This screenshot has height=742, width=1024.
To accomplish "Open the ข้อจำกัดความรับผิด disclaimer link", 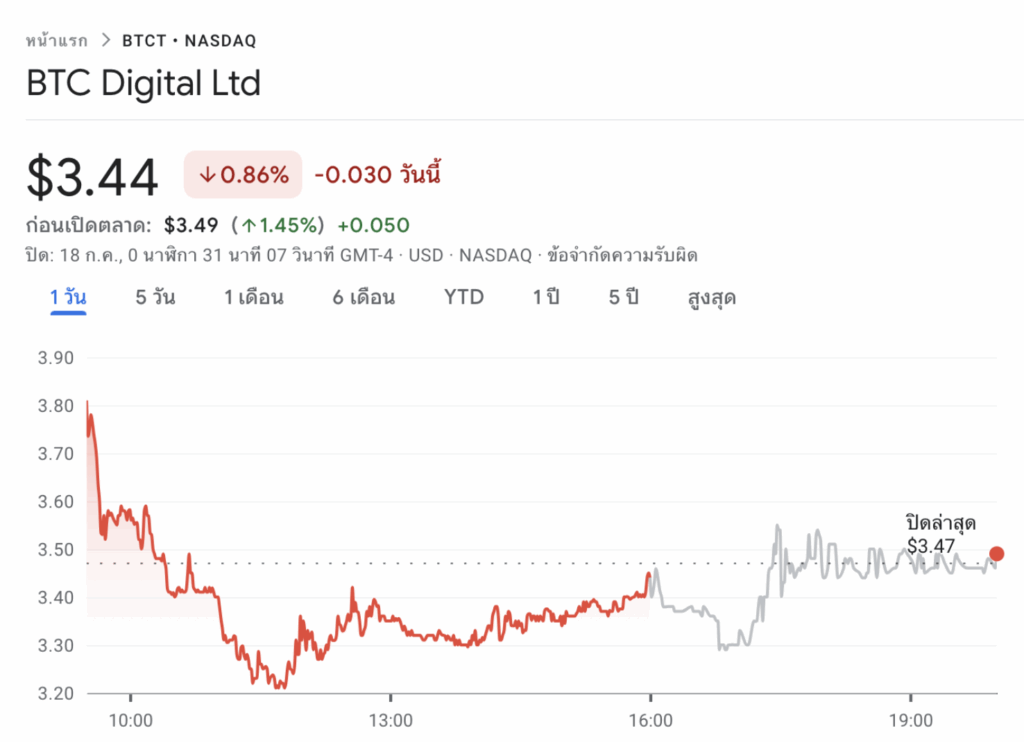I will [618, 255].
